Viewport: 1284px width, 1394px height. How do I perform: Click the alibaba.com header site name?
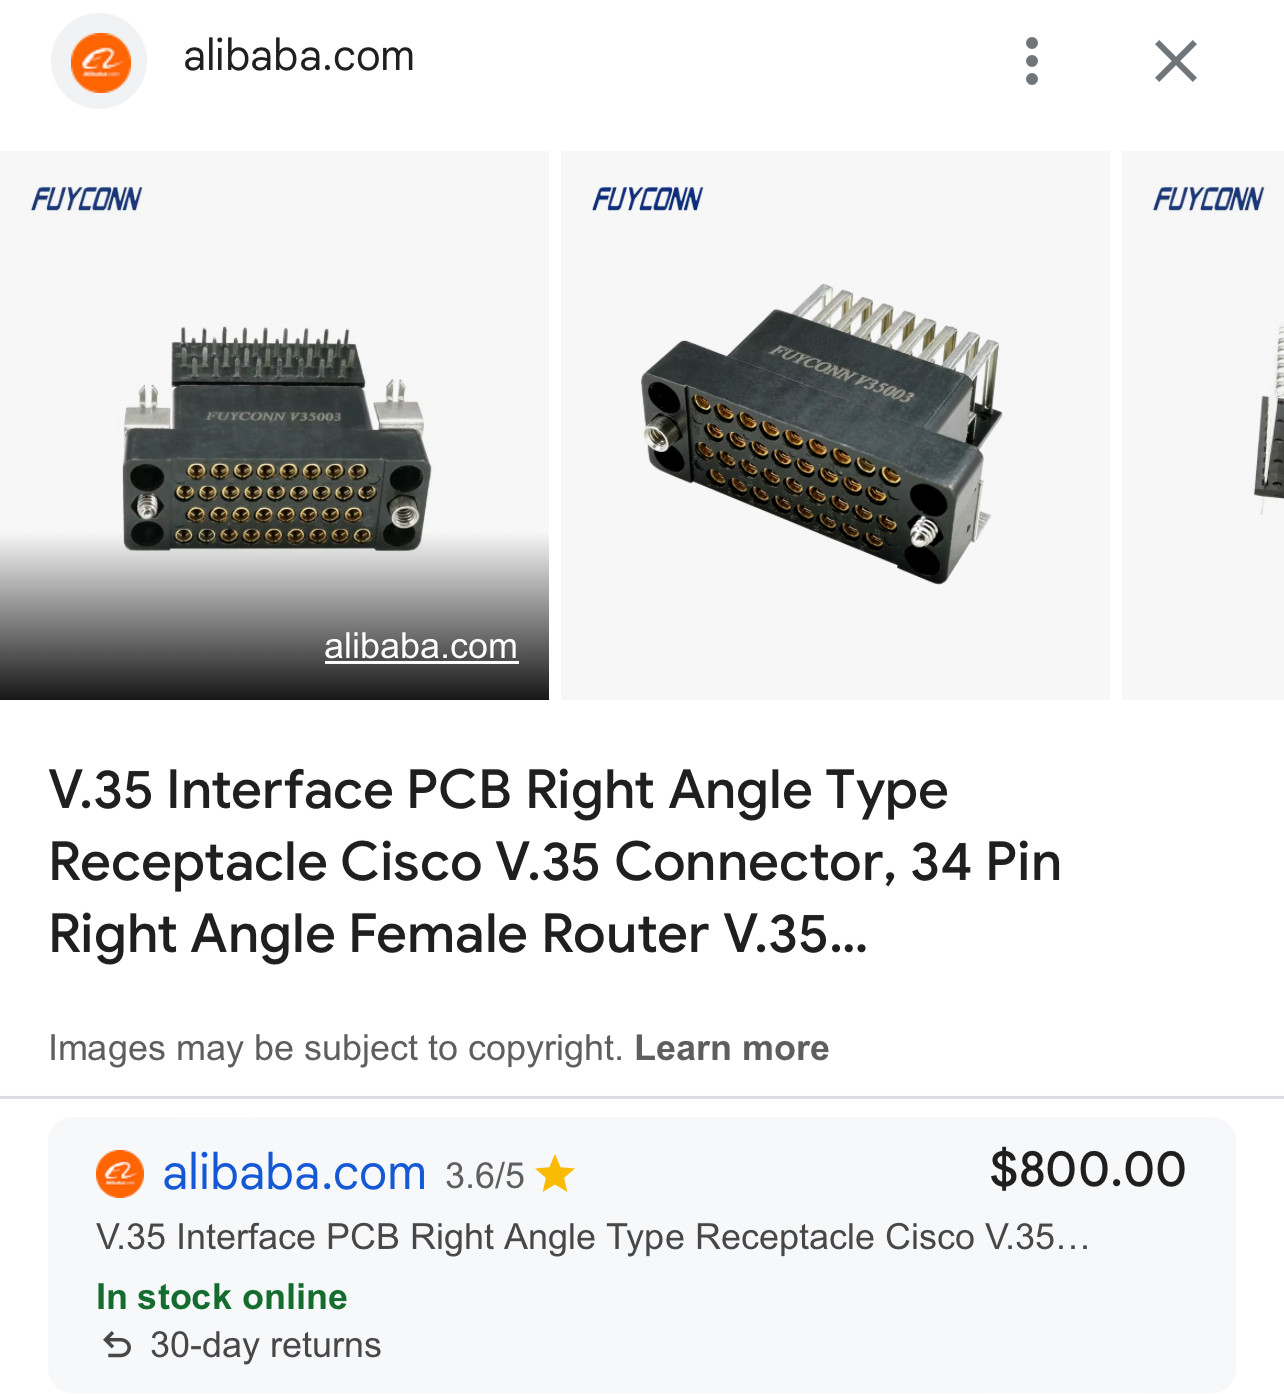(x=298, y=57)
